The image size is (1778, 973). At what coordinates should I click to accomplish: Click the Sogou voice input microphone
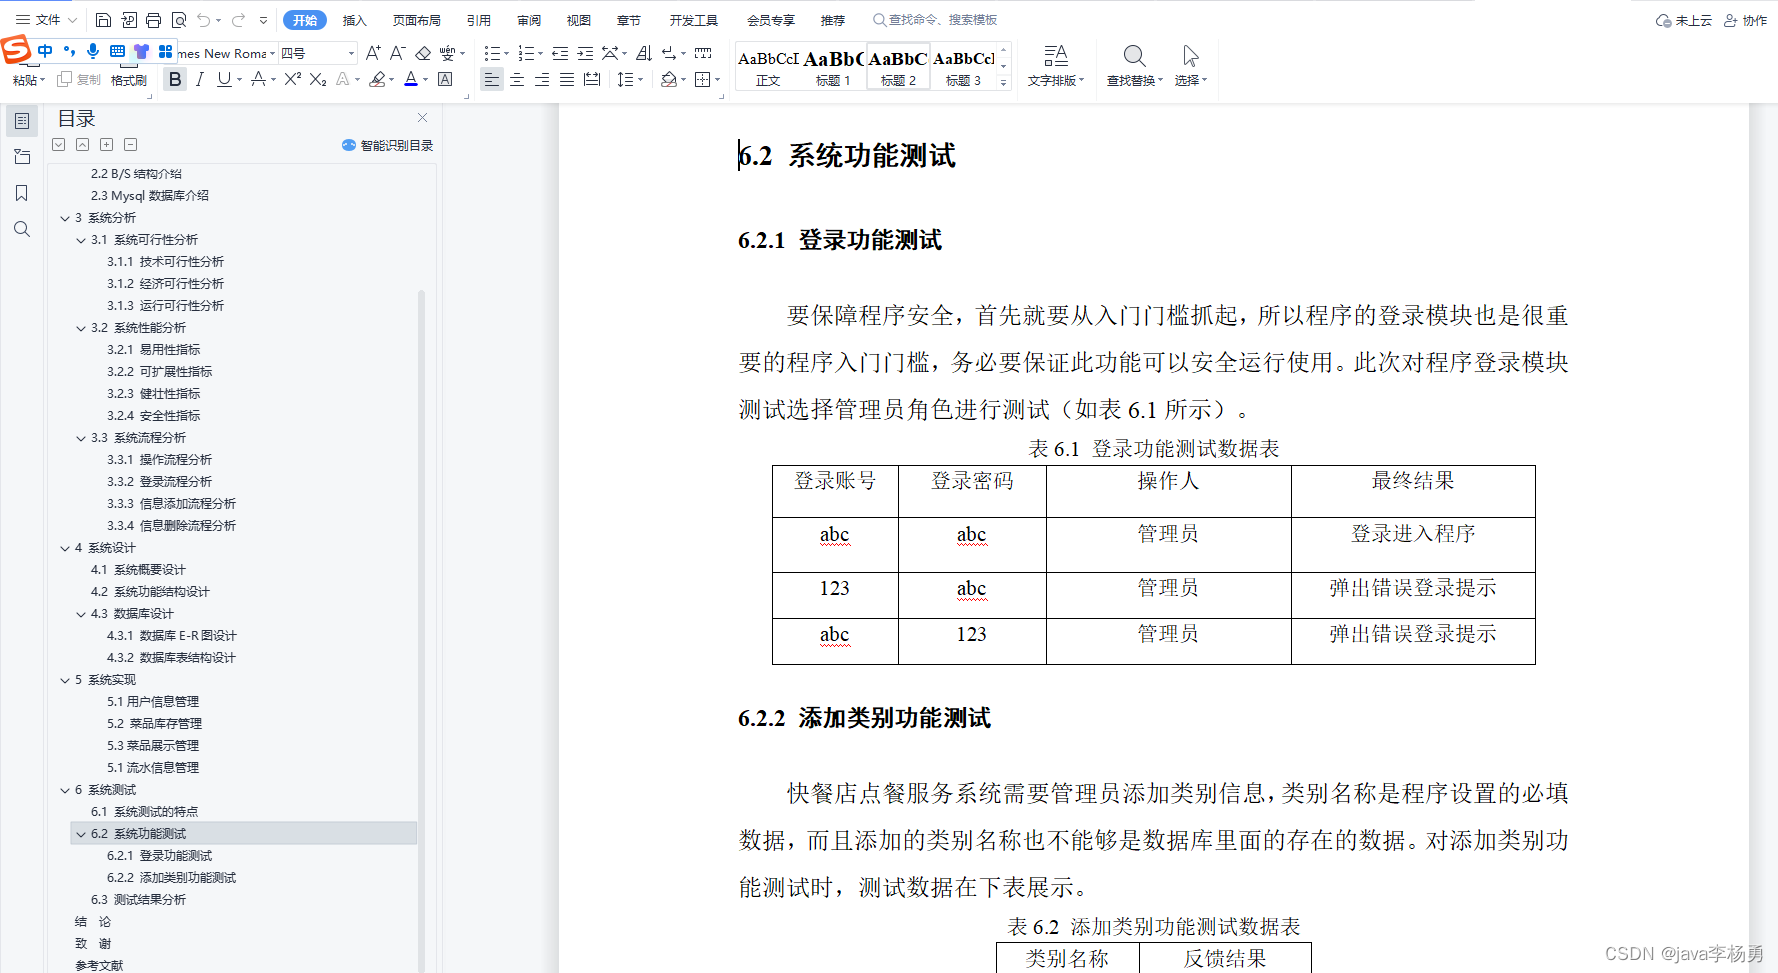[x=93, y=51]
